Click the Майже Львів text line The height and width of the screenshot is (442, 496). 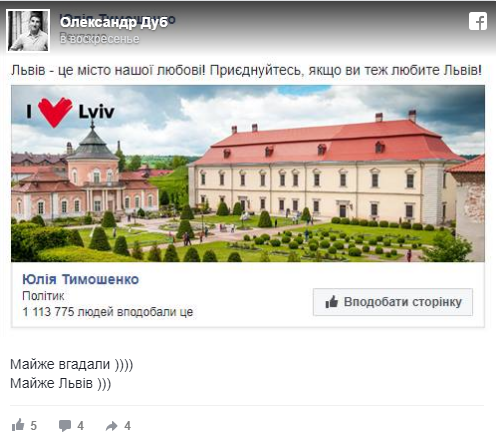[60, 383]
